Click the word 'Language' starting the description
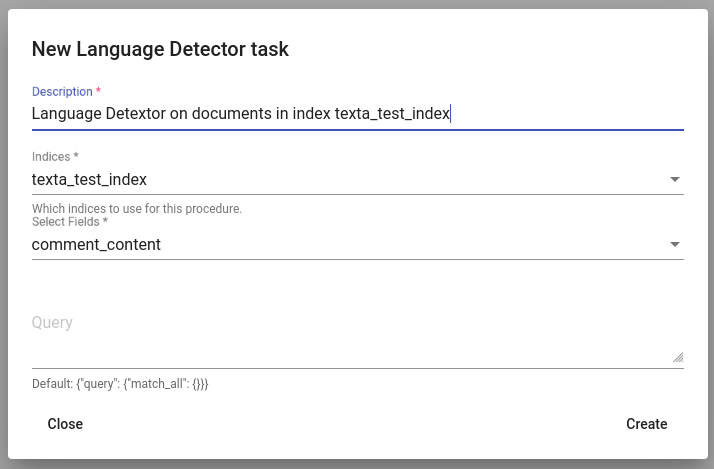The image size is (714, 469). tap(66, 113)
